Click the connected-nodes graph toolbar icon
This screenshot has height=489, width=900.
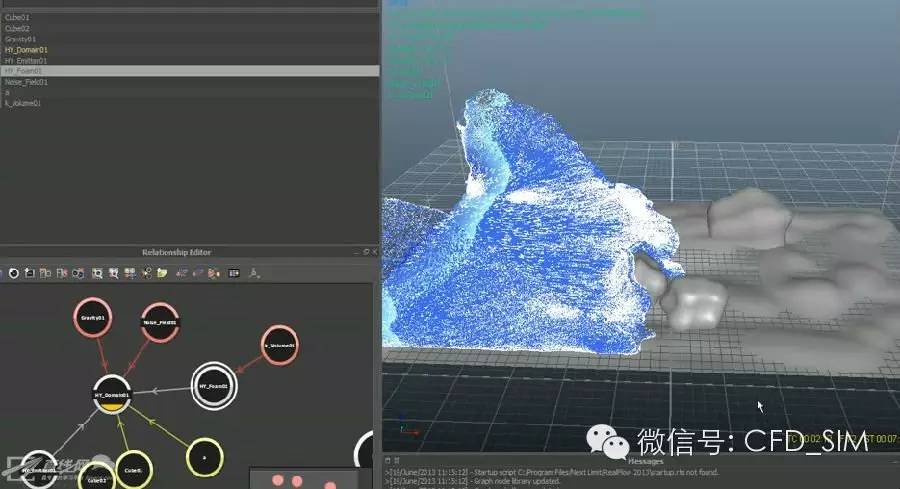tap(146, 273)
